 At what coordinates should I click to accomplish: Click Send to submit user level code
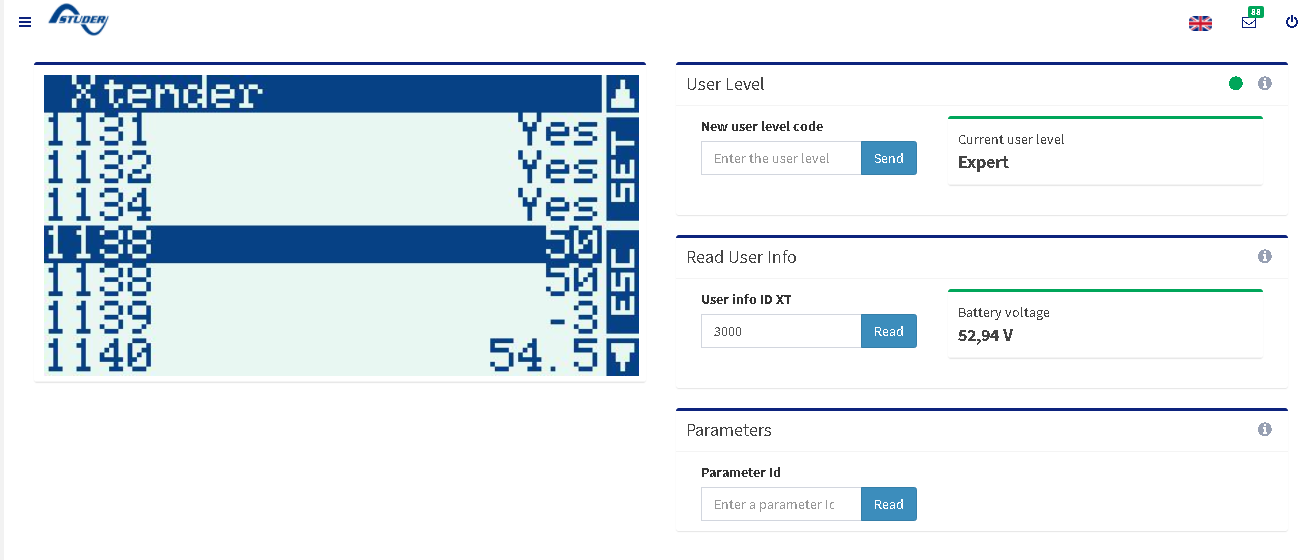[x=888, y=158]
